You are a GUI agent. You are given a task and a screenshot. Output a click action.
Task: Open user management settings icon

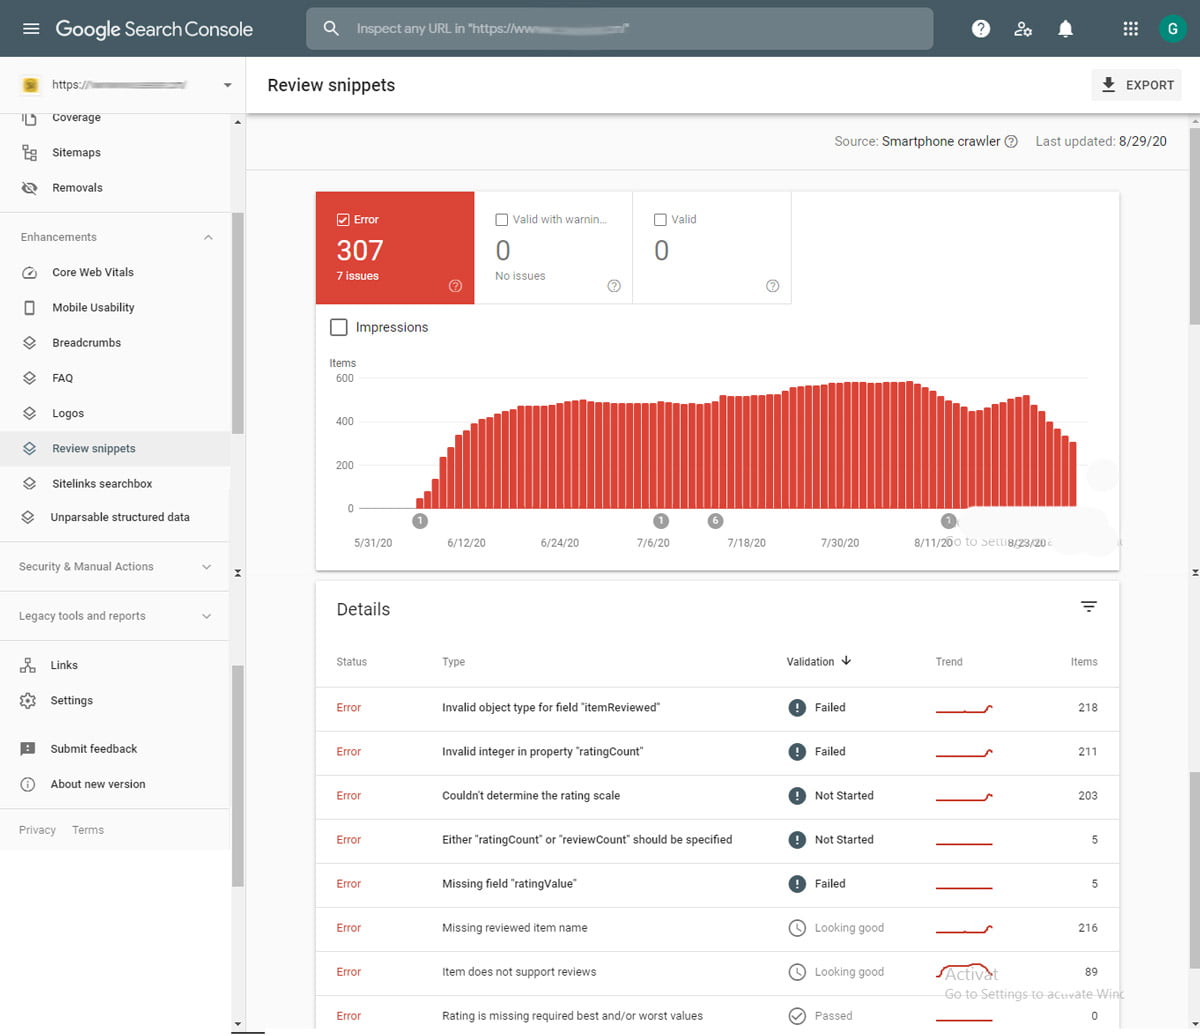(x=1023, y=29)
